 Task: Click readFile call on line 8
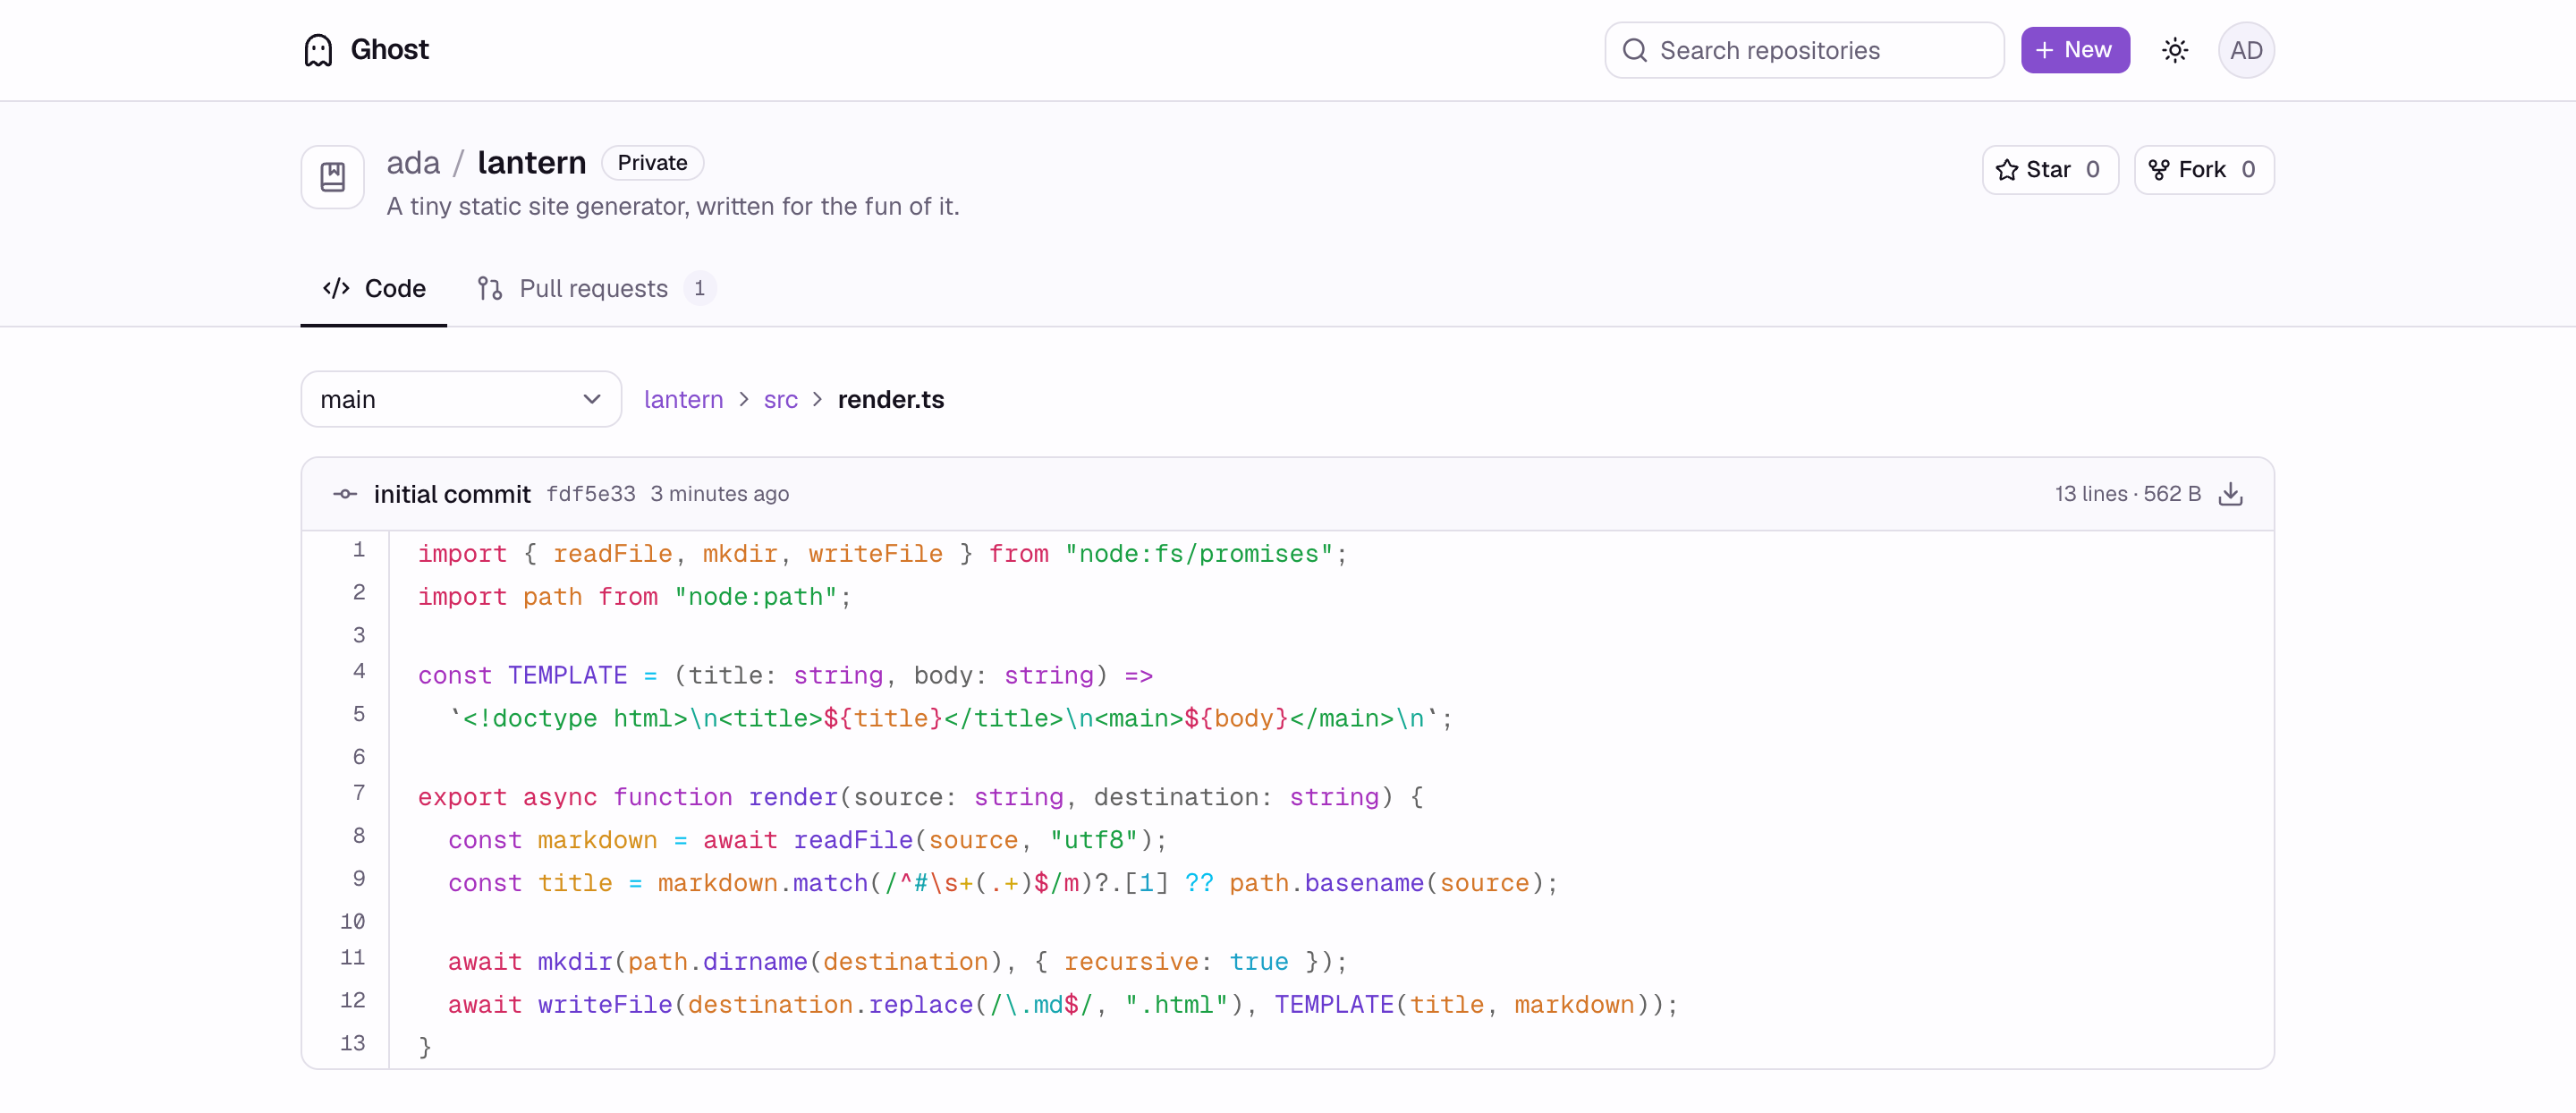[853, 841]
